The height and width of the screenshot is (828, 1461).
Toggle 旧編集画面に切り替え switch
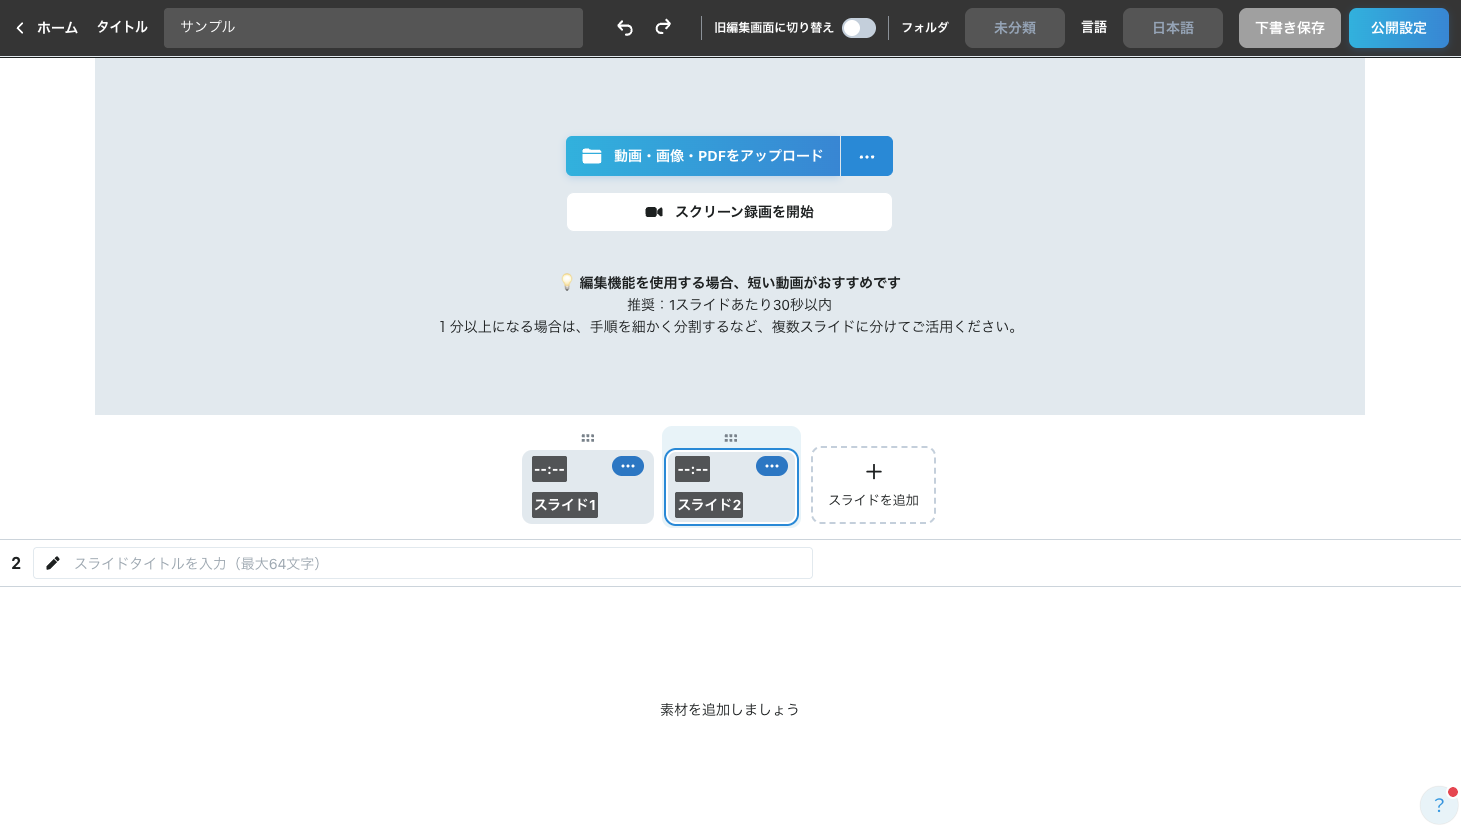pos(858,28)
